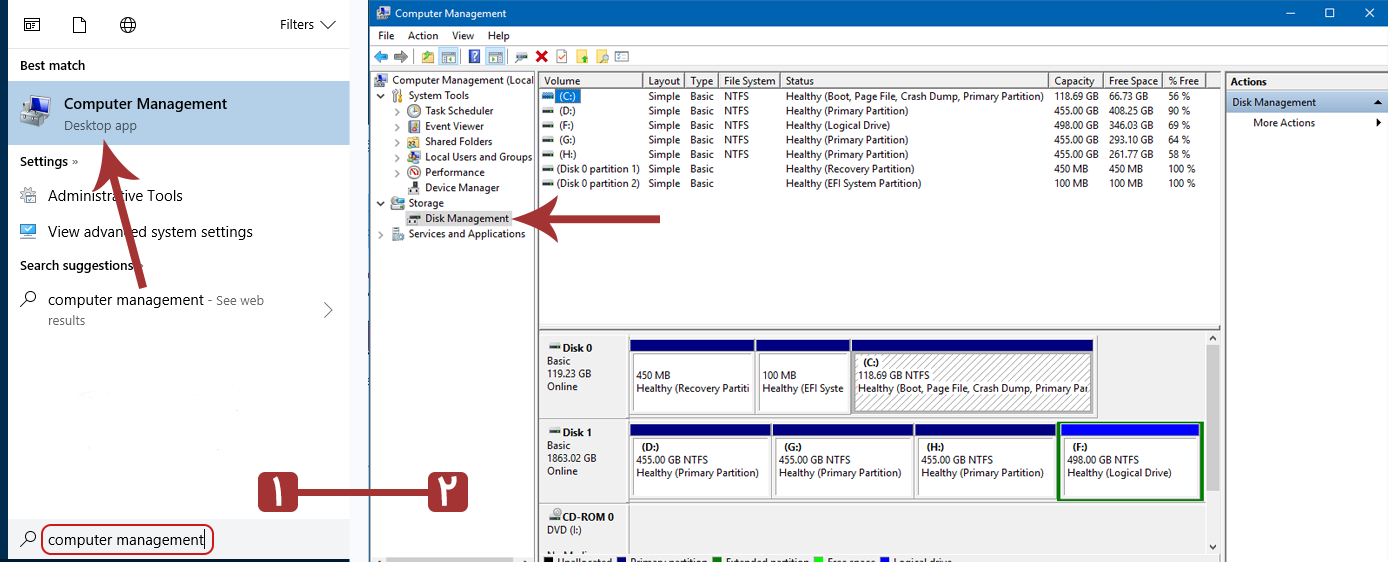Image resolution: width=1388 pixels, height=562 pixels.
Task: Sort by the File System column header
Action: (x=750, y=81)
